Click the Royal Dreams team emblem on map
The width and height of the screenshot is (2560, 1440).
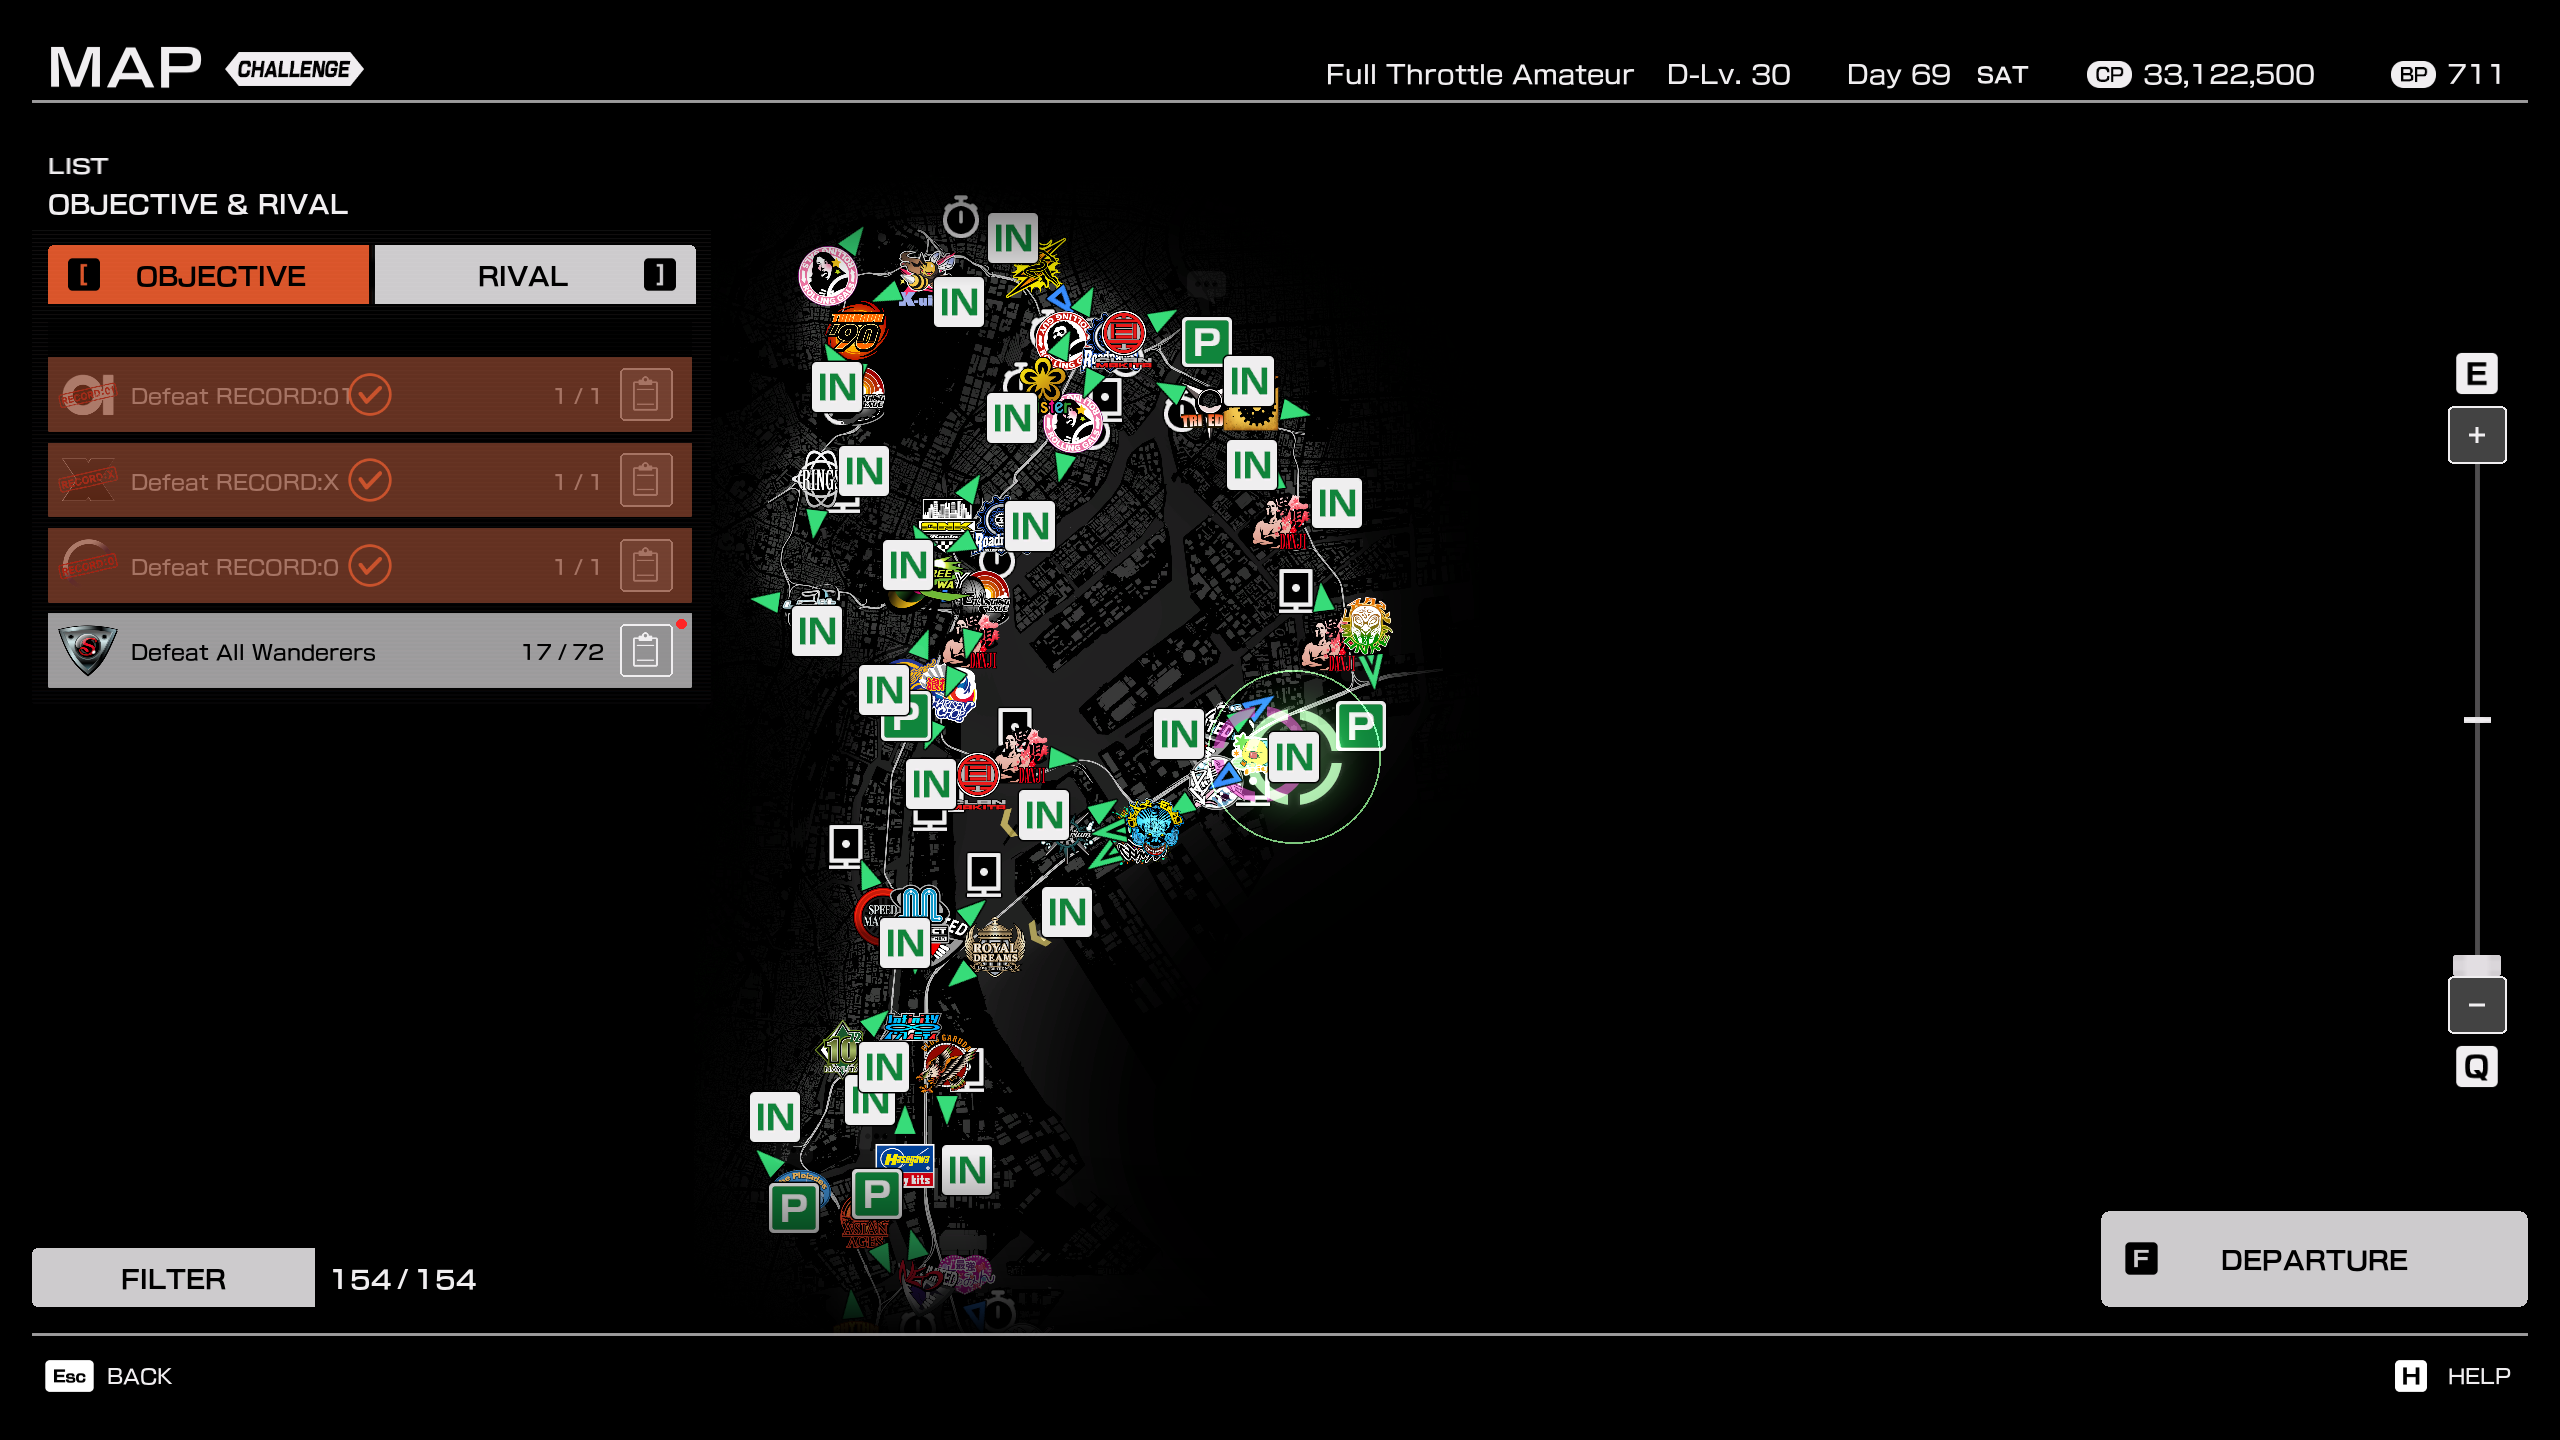994,948
